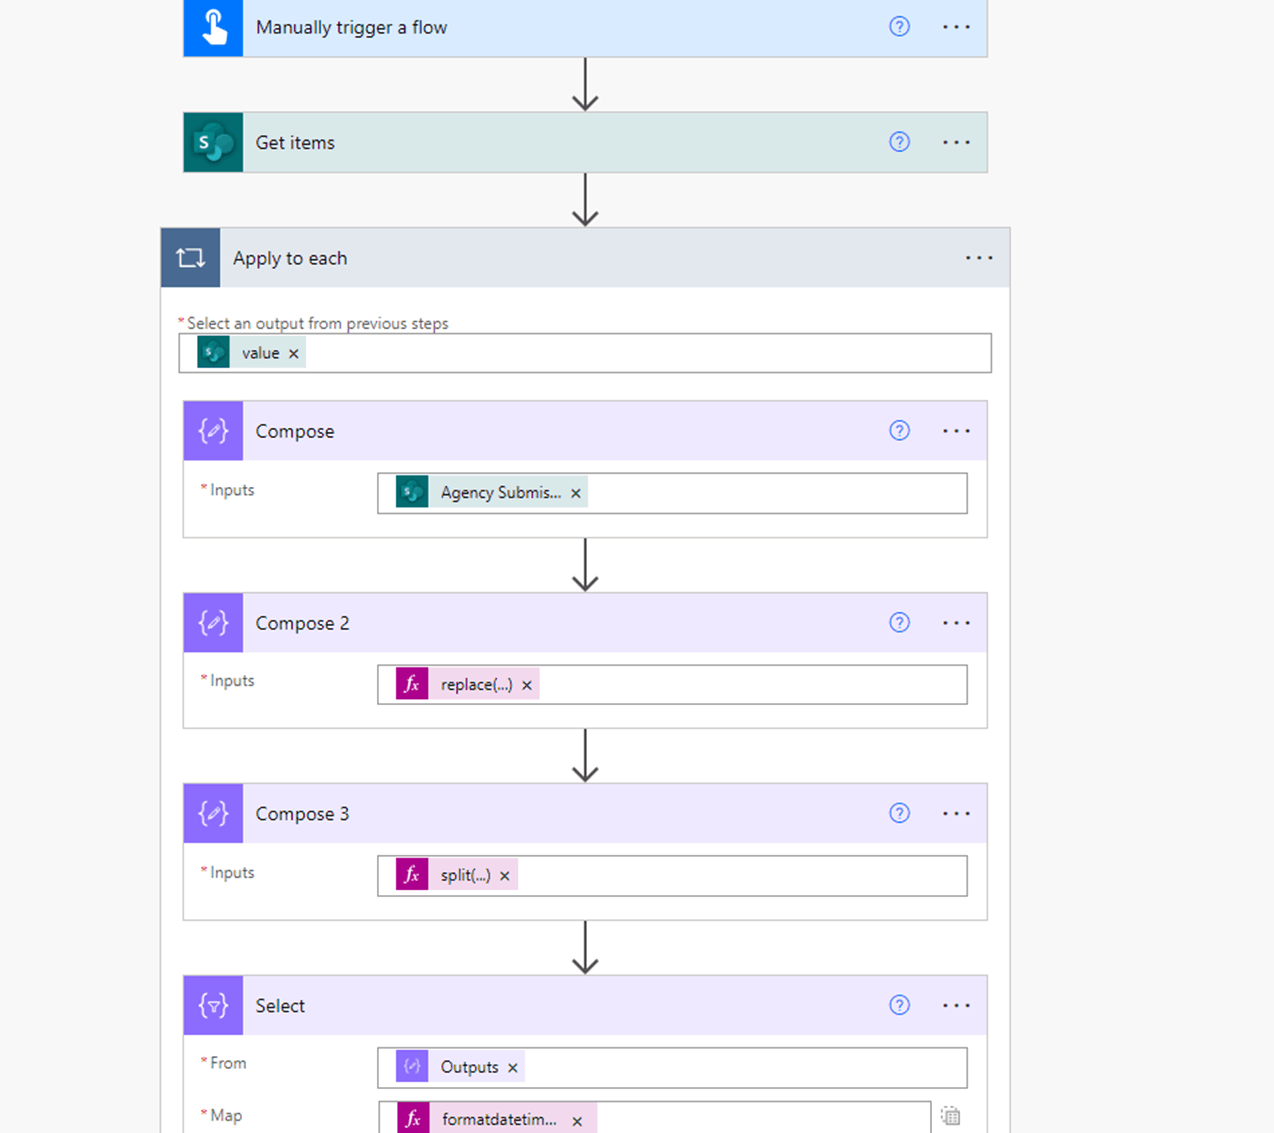1274x1133 pixels.
Task: Collapse the Compose 2 step title
Action: pos(302,623)
